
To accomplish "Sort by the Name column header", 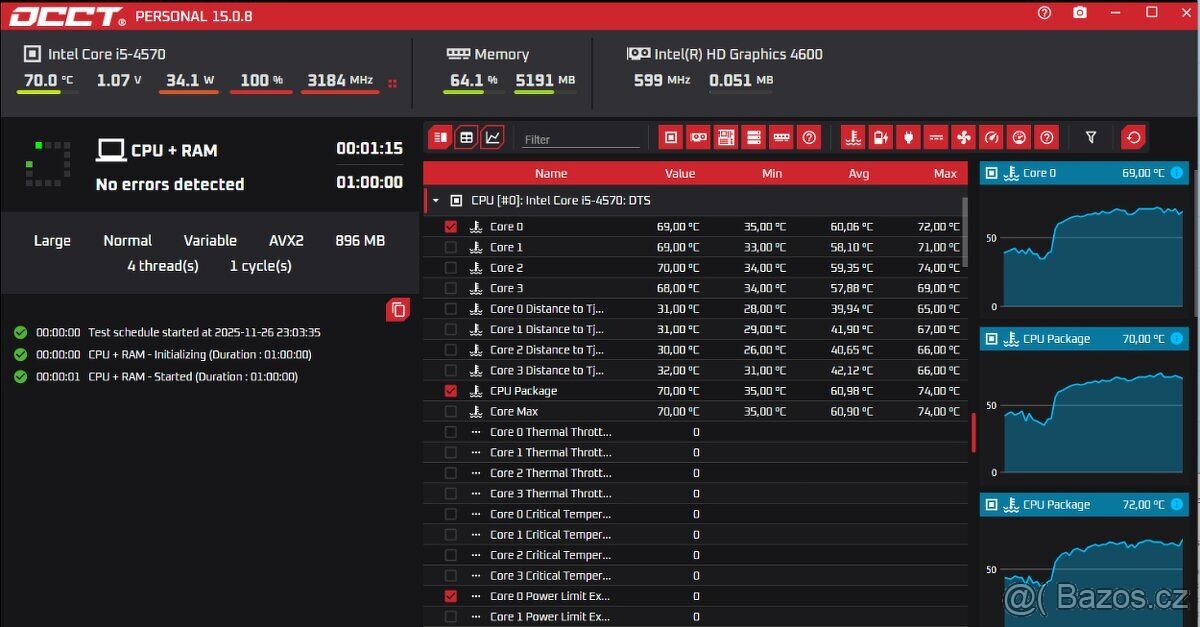I will [x=551, y=173].
